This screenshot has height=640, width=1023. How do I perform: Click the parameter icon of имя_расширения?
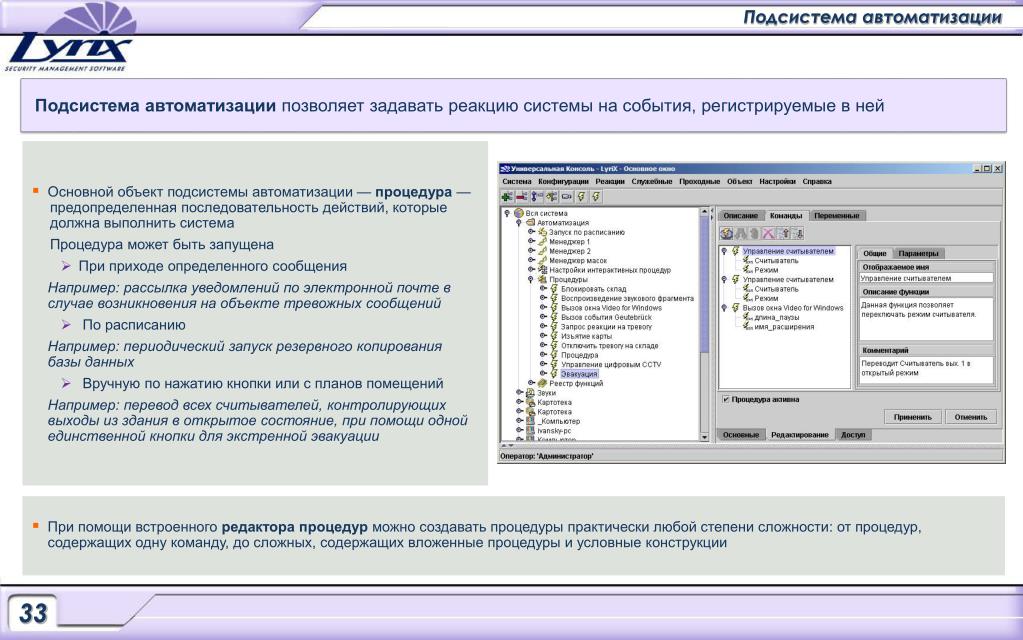748,326
